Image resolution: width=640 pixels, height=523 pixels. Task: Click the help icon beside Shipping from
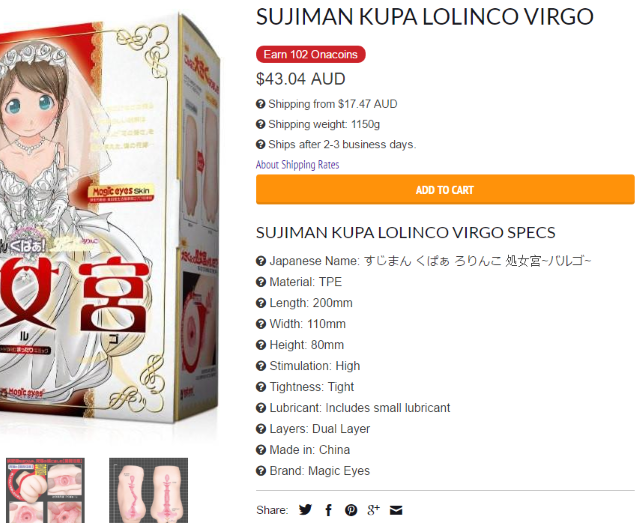260,104
